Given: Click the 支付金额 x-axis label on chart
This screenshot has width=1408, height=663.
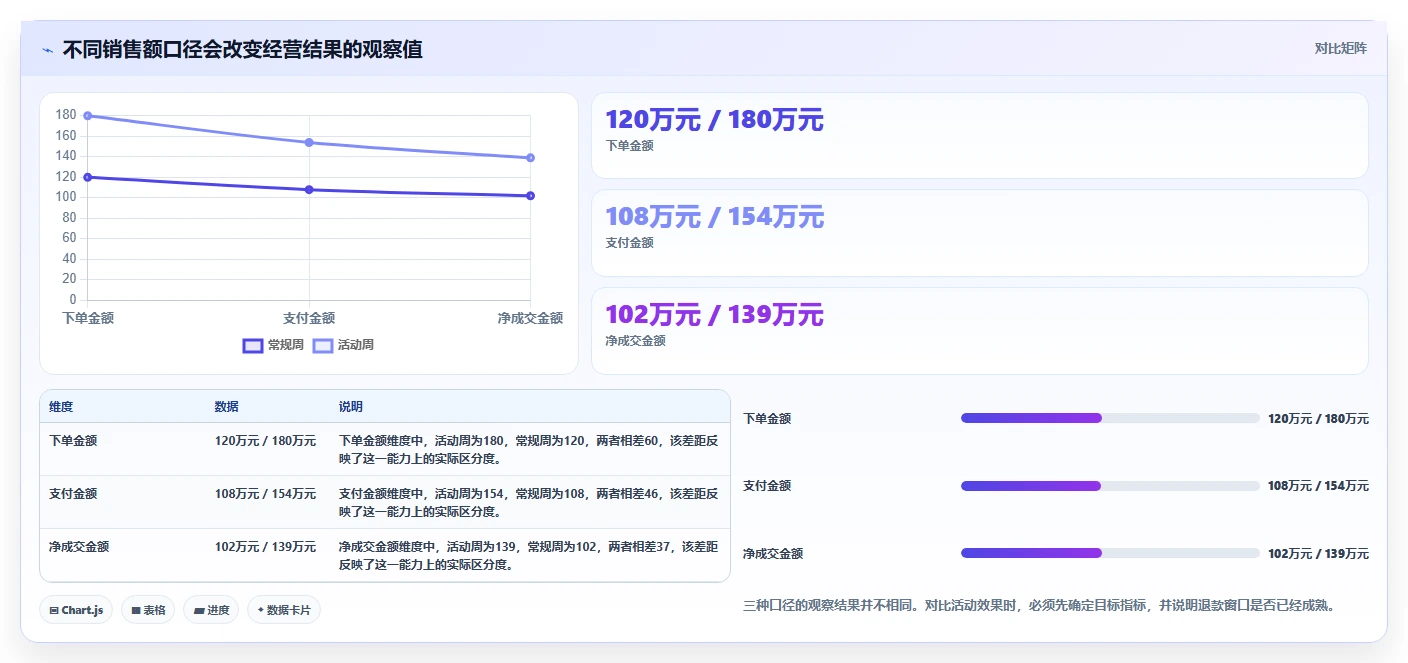Looking at the screenshot, I should coord(309,318).
